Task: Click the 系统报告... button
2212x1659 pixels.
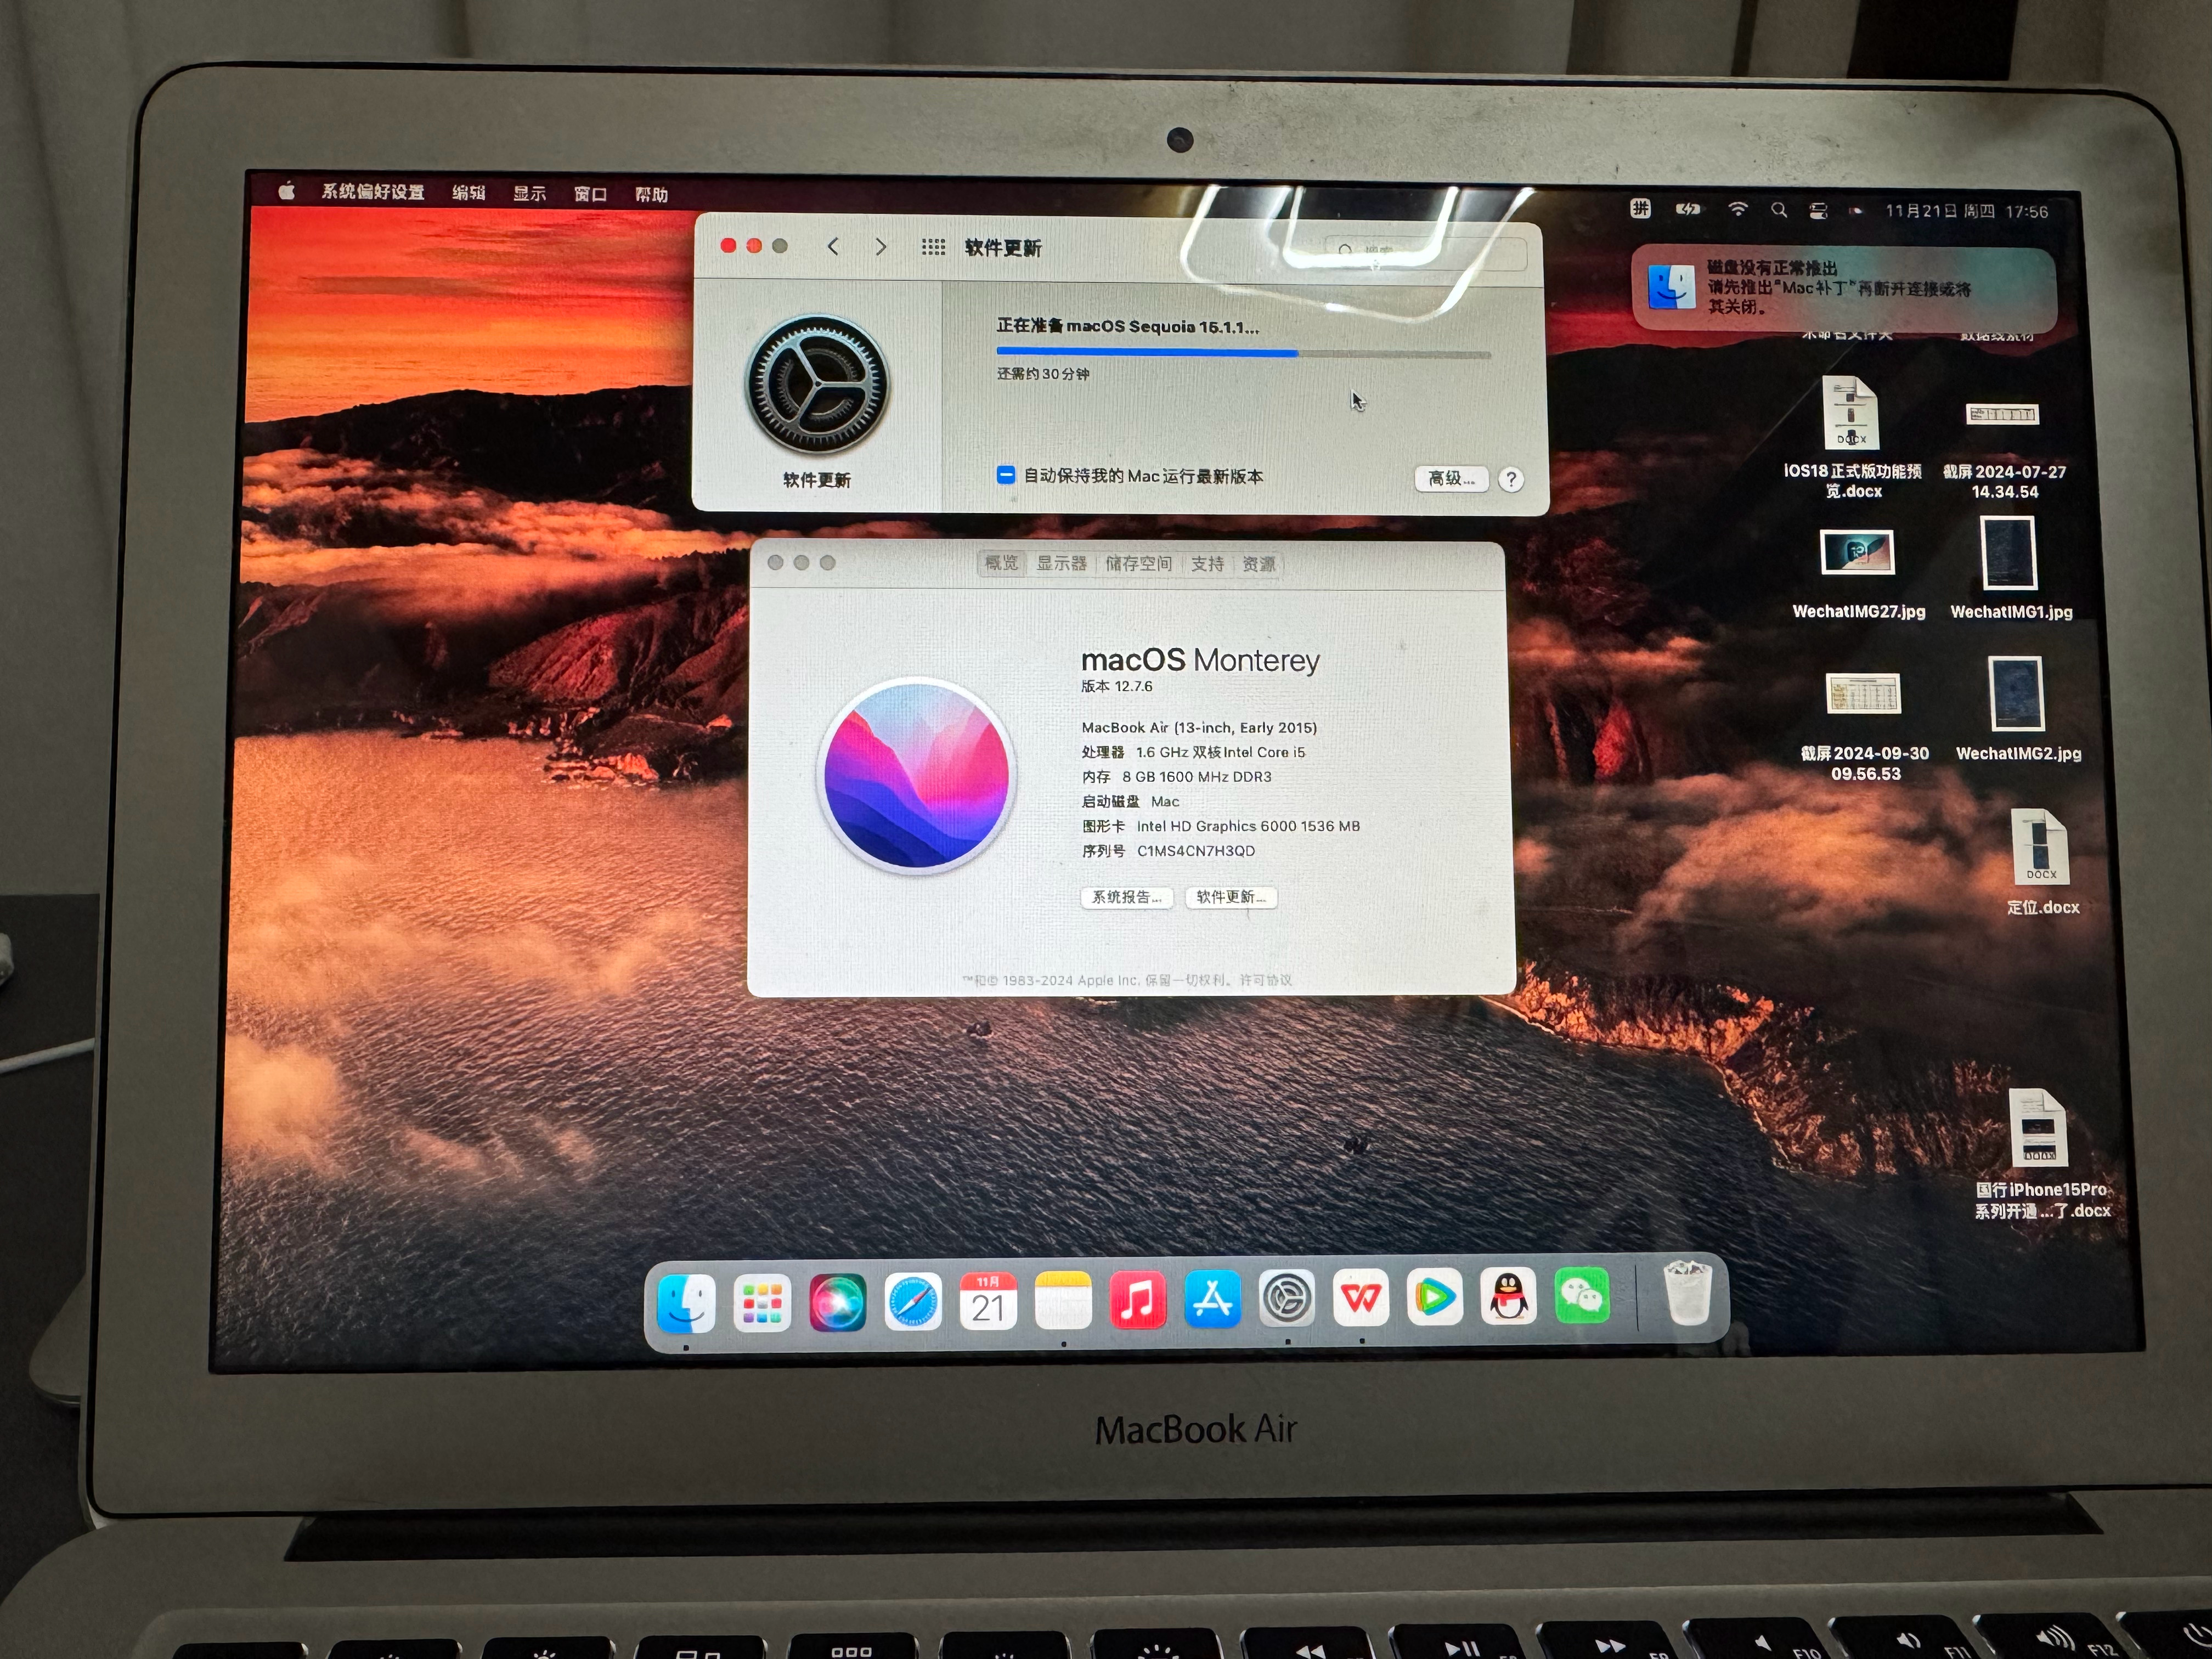Action: coord(1127,897)
